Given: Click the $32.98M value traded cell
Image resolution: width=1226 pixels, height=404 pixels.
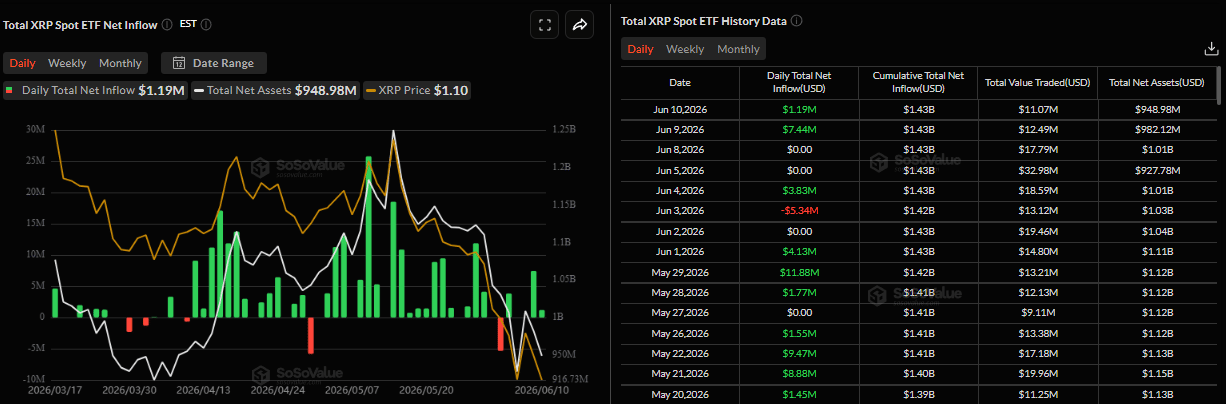Looking at the screenshot, I should pyautogui.click(x=1037, y=169).
